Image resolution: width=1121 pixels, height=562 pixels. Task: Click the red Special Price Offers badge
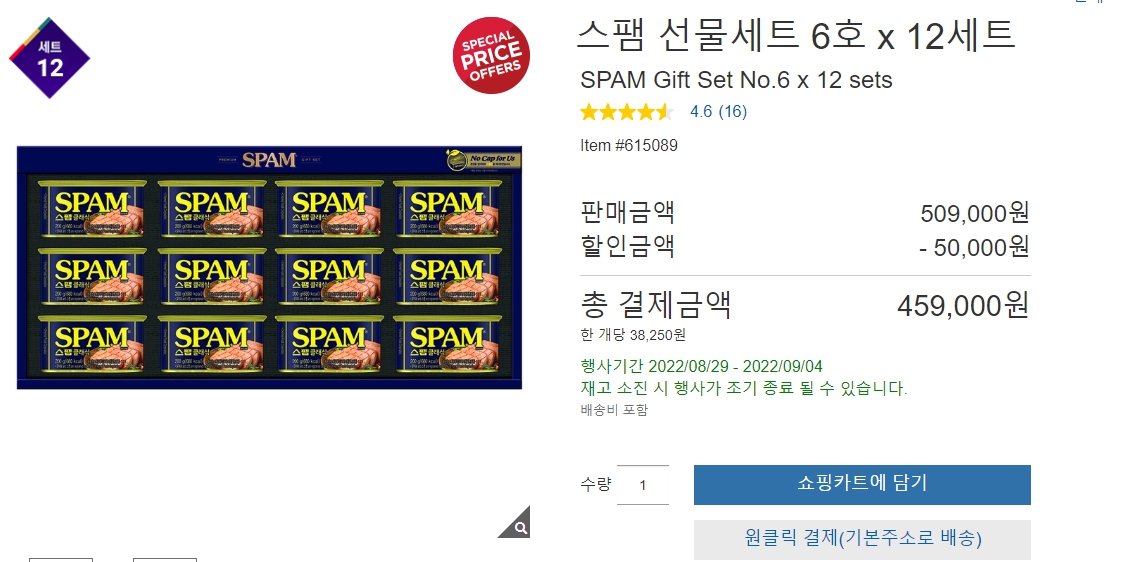[x=491, y=55]
